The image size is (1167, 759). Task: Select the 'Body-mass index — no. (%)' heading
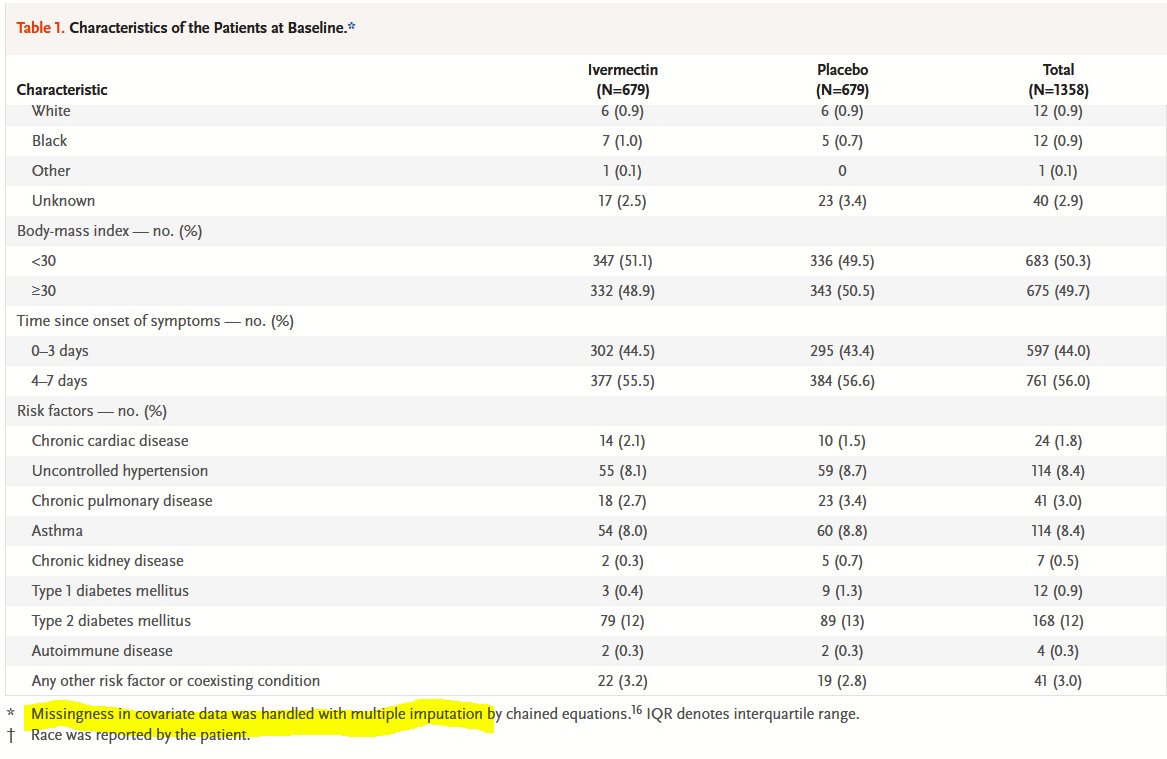coord(109,231)
